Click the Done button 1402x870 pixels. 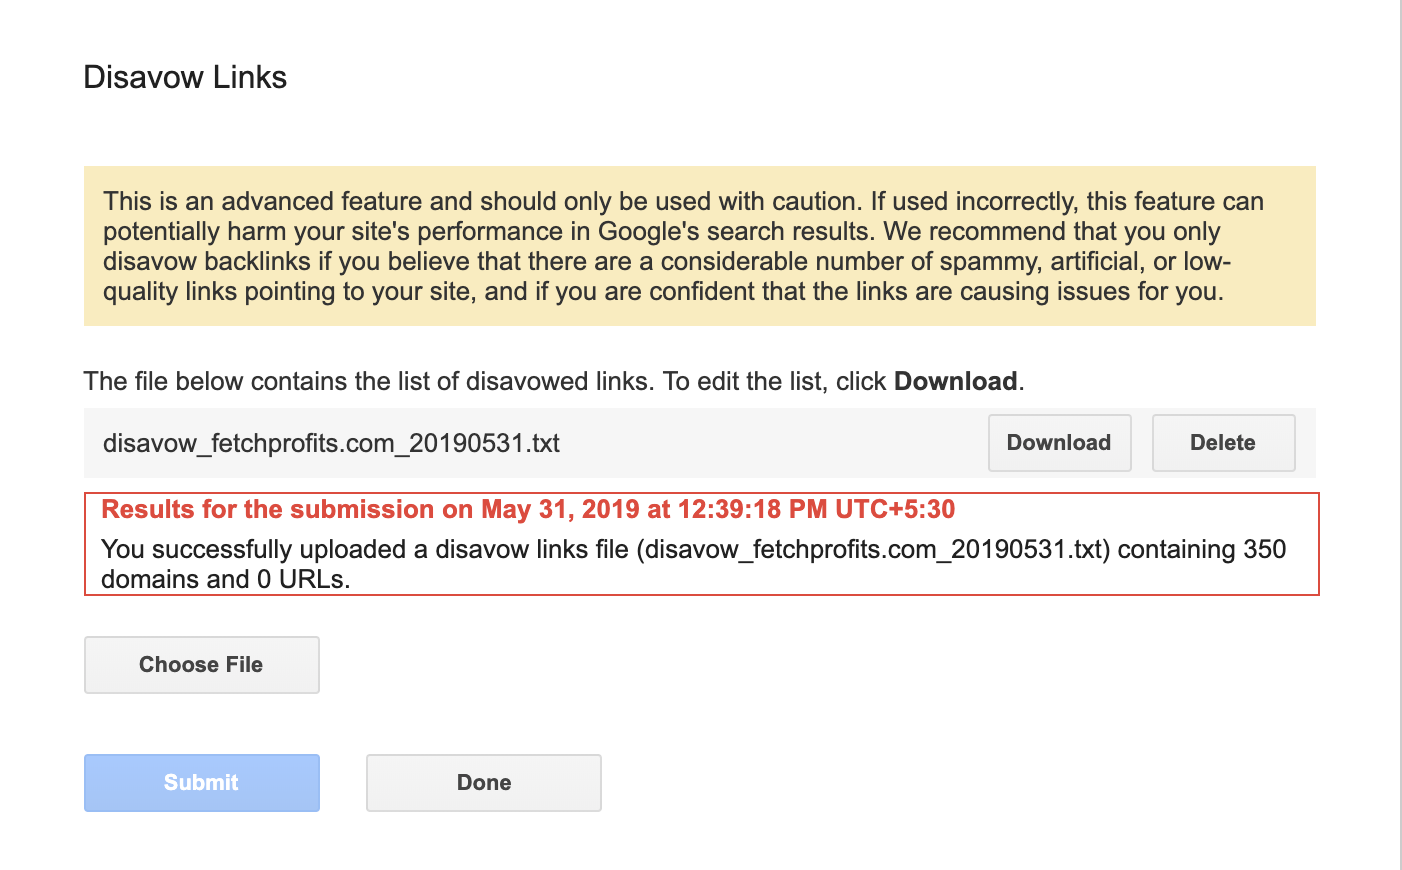(484, 783)
